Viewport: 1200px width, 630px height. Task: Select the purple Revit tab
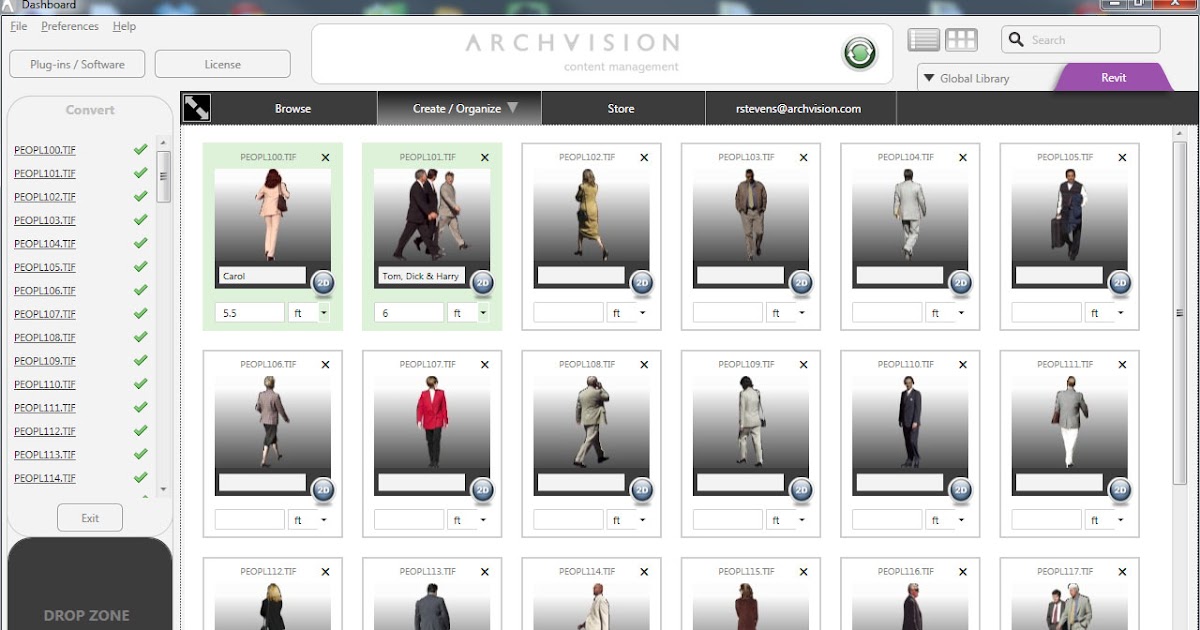[1113, 78]
